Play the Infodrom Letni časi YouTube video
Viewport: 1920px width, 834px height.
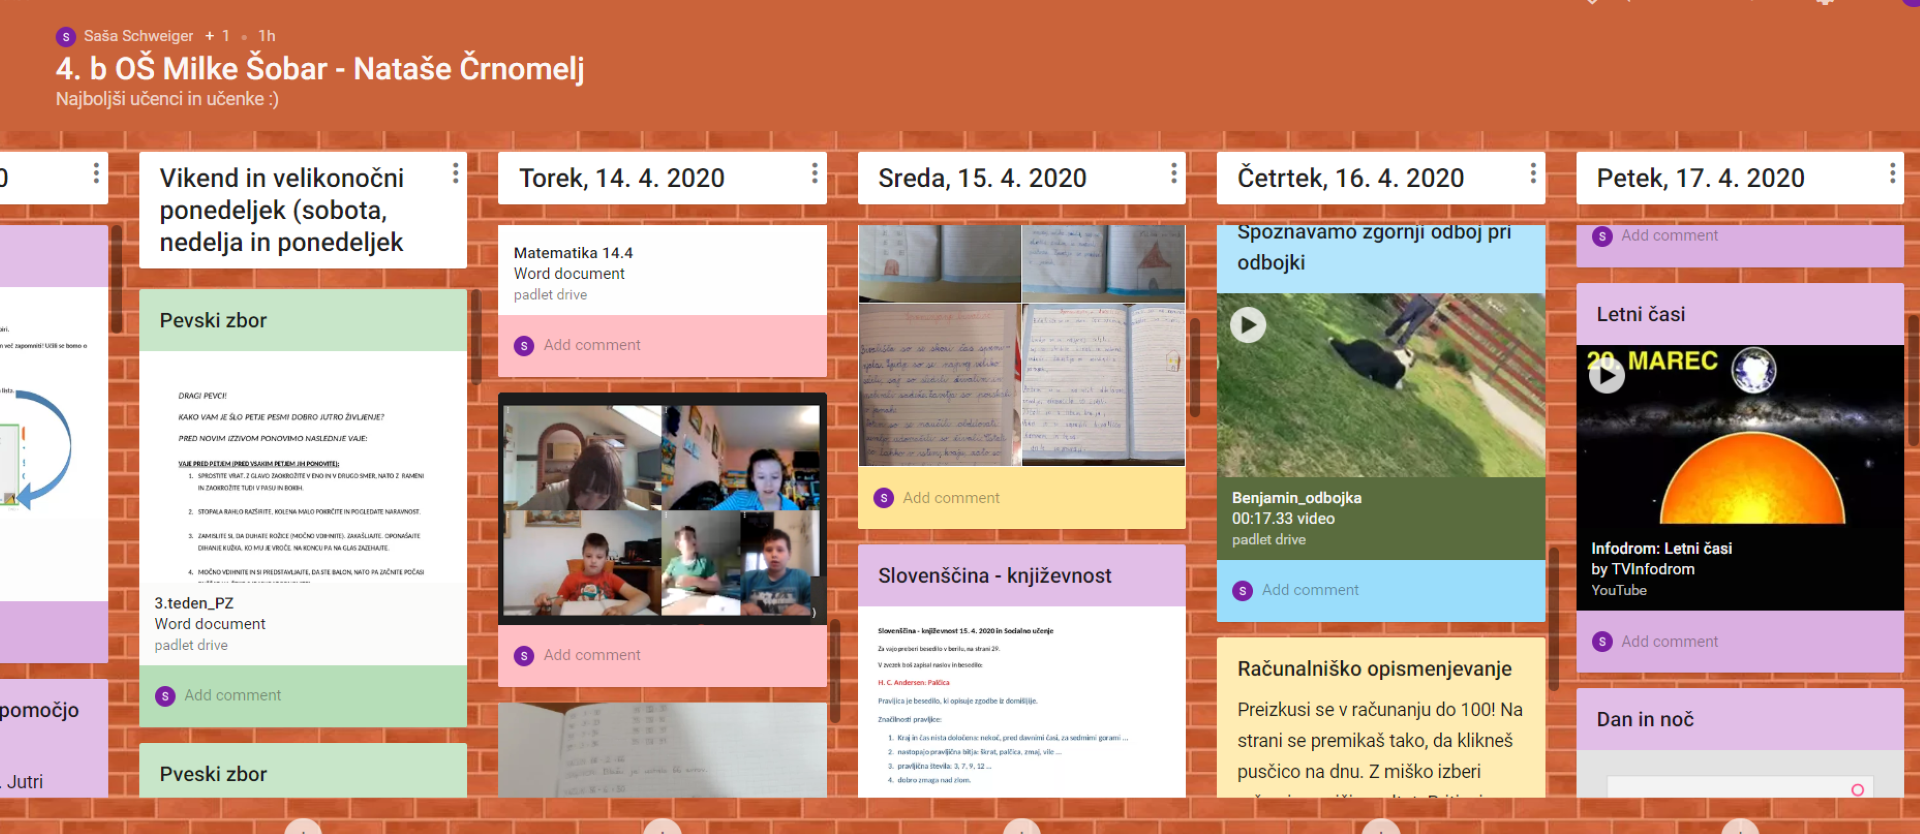pyautogui.click(x=1606, y=376)
